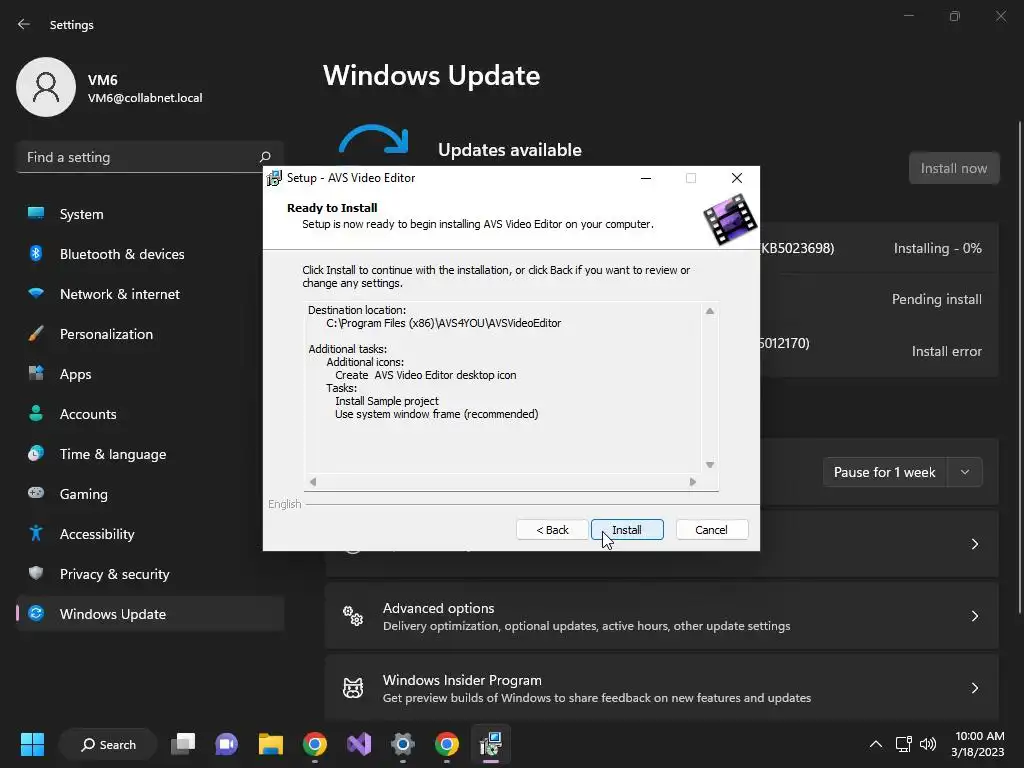The height and width of the screenshot is (768, 1024).
Task: Open Task View from the taskbar
Action: tap(183, 744)
